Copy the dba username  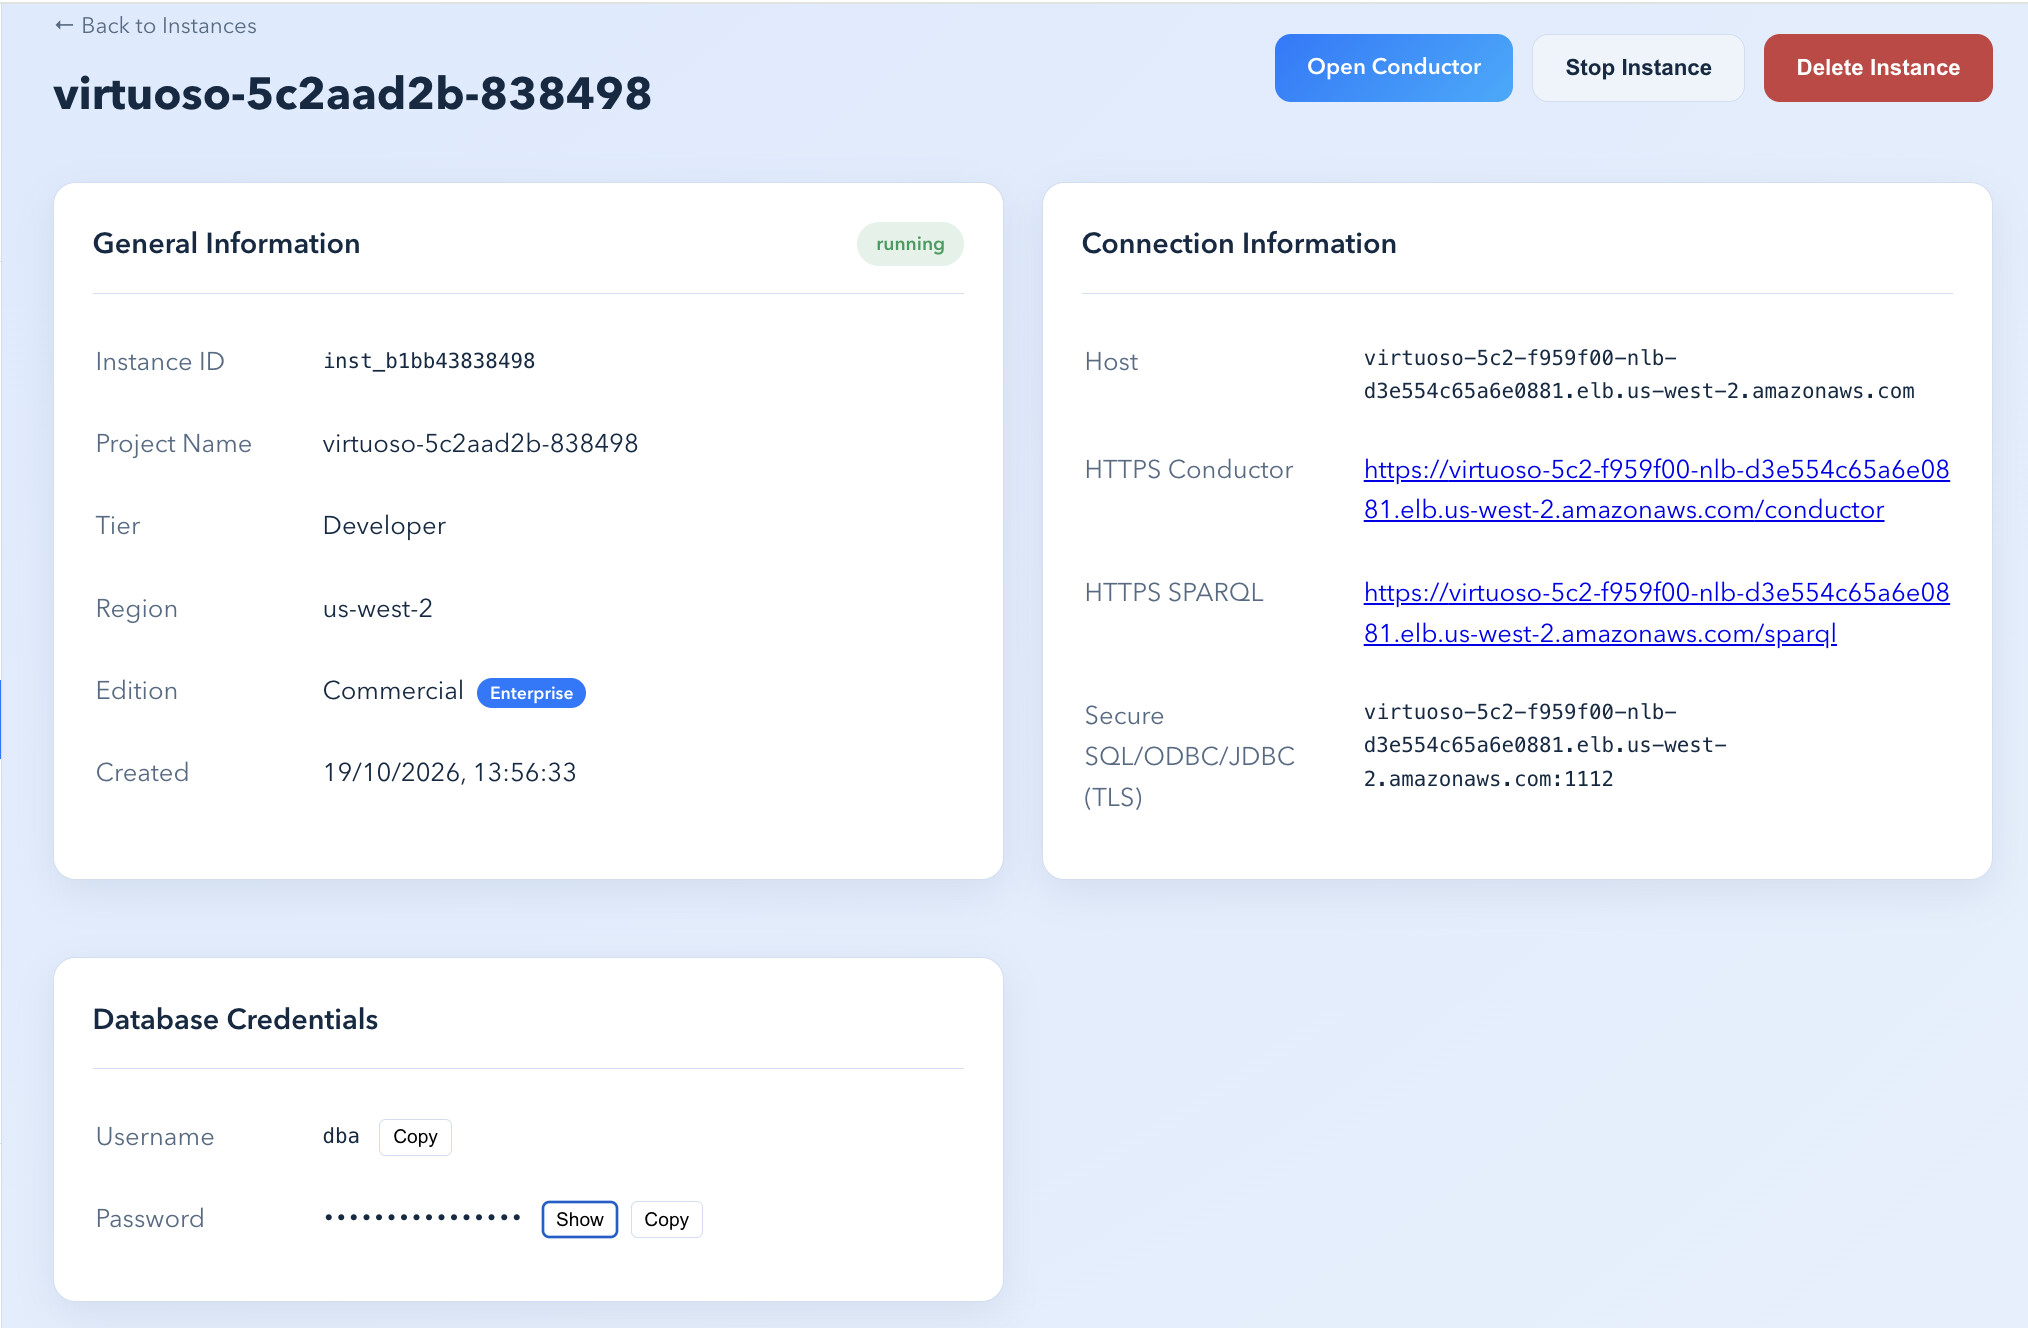[415, 1137]
